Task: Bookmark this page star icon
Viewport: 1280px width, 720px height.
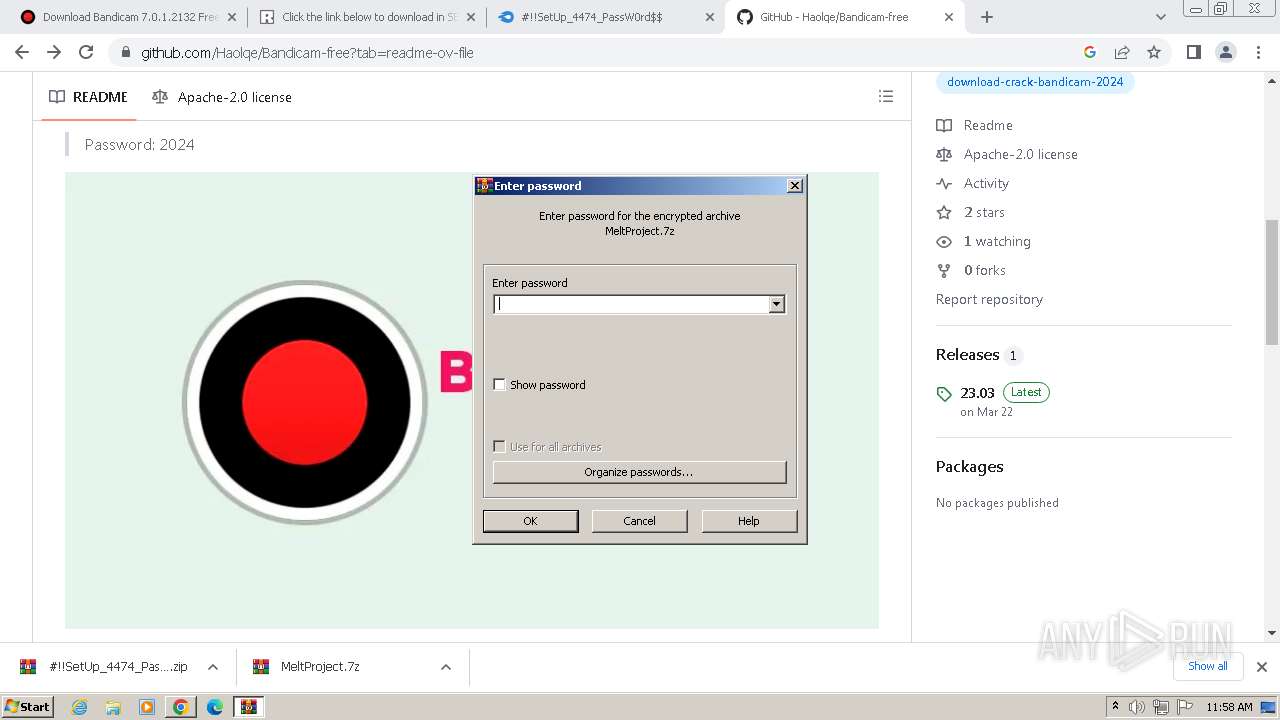Action: coord(1154,52)
